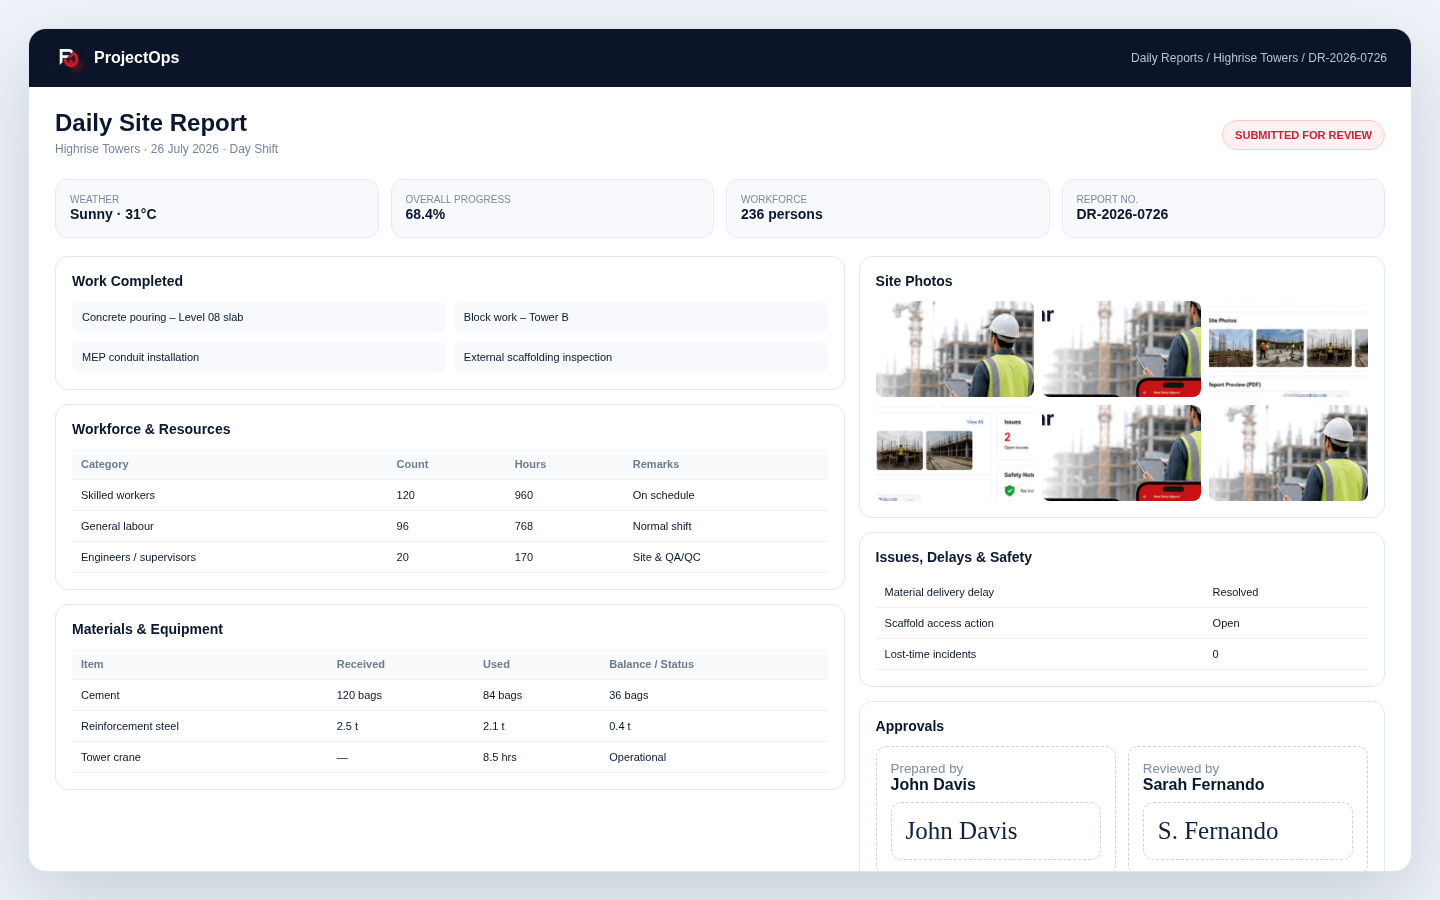This screenshot has width=1440, height=900.
Task: Click the 'Issues, Delays & Safety' section title
Action: (953, 557)
